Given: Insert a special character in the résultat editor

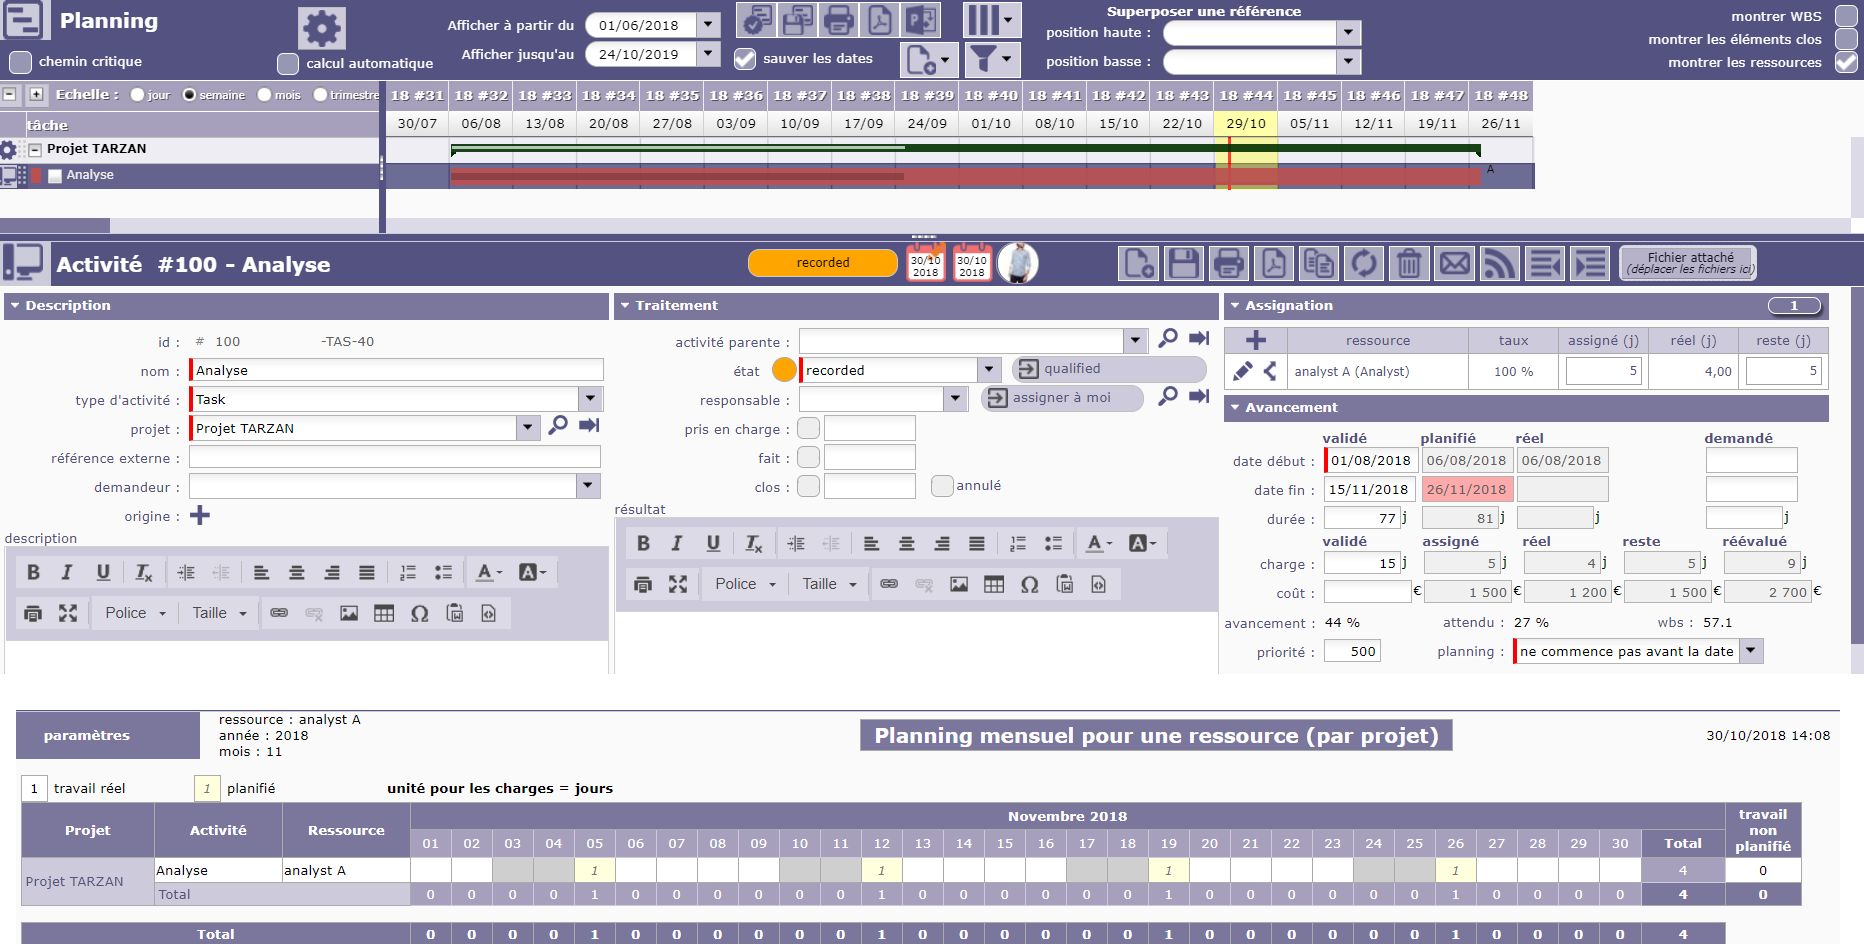Looking at the screenshot, I should pyautogui.click(x=1030, y=584).
